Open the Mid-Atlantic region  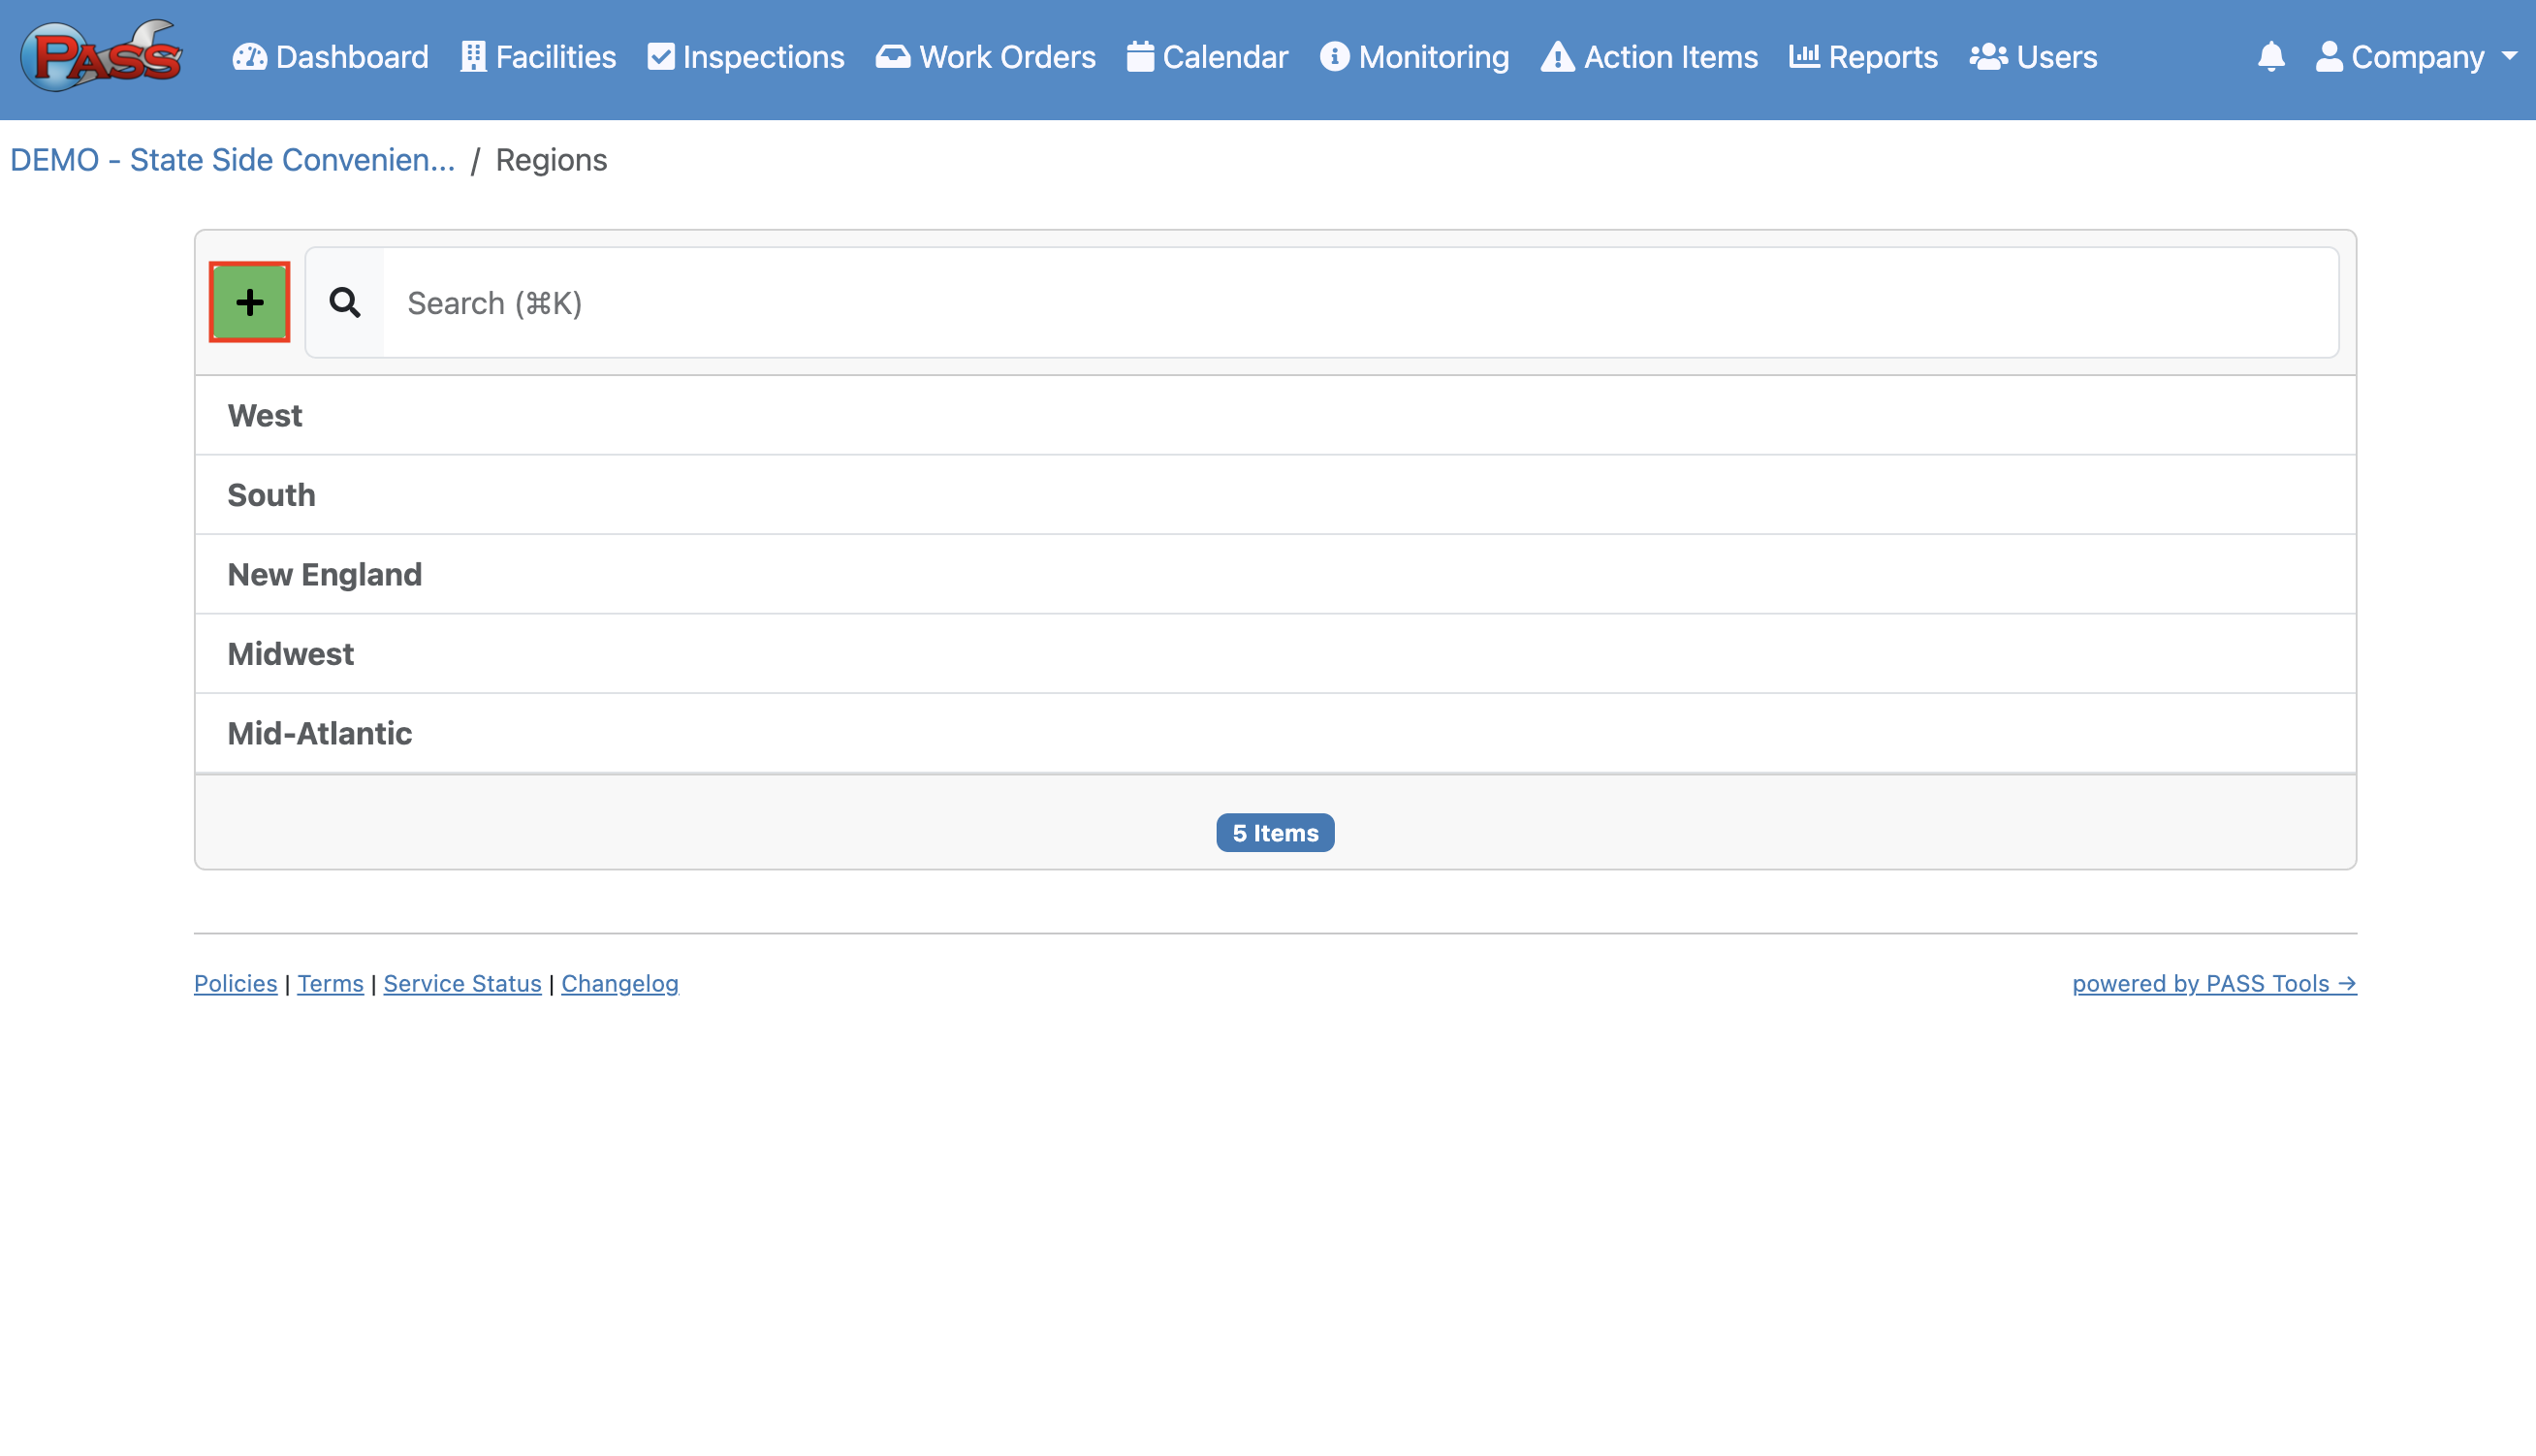(320, 733)
